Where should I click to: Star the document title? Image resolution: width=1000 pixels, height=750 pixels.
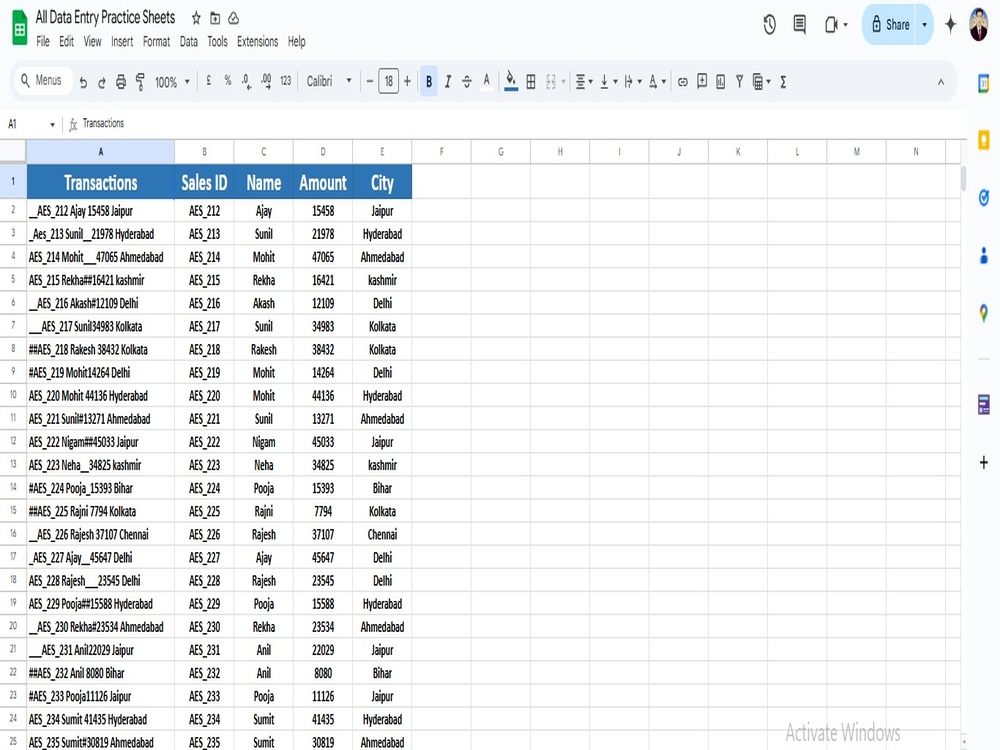(196, 18)
